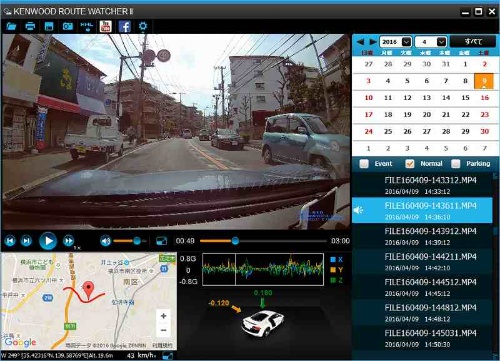Click the 3D car model display
Viewport: 500px width, 361px height.
[263, 324]
